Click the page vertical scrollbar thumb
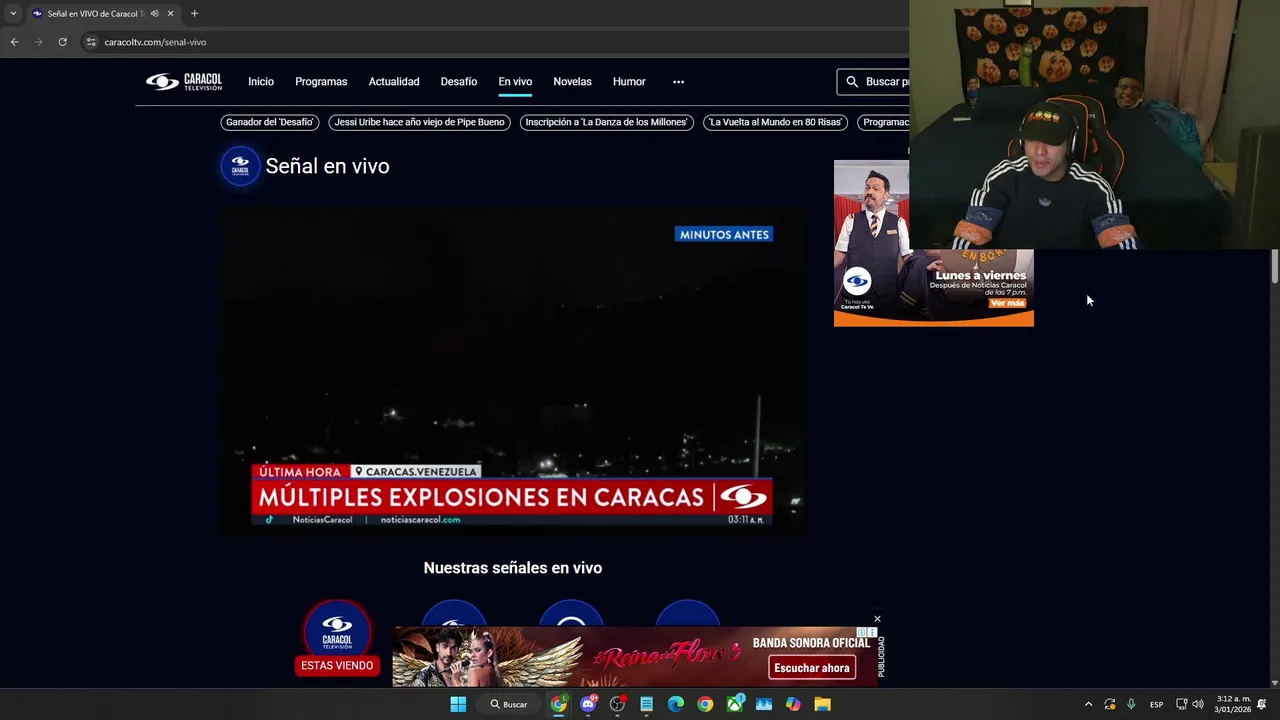This screenshot has width=1280, height=720. 1274,266
